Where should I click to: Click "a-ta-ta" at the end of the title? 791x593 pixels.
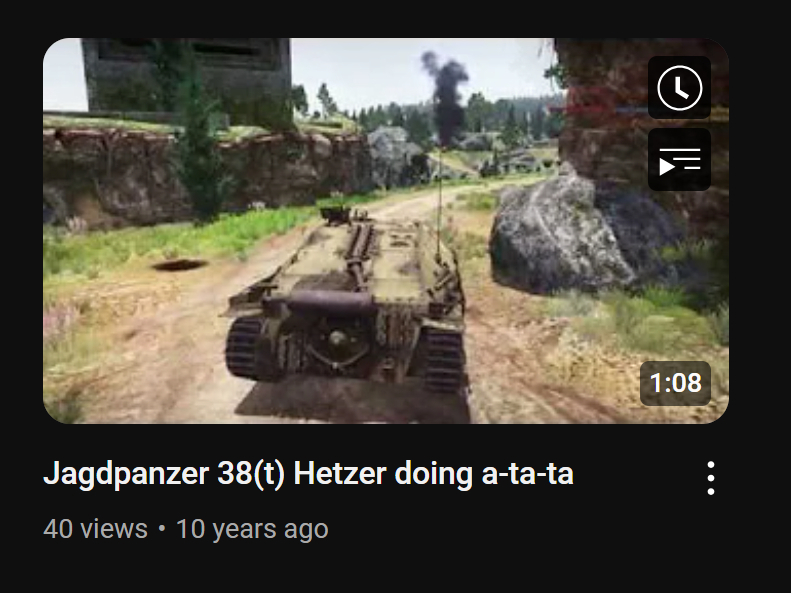coord(528,475)
